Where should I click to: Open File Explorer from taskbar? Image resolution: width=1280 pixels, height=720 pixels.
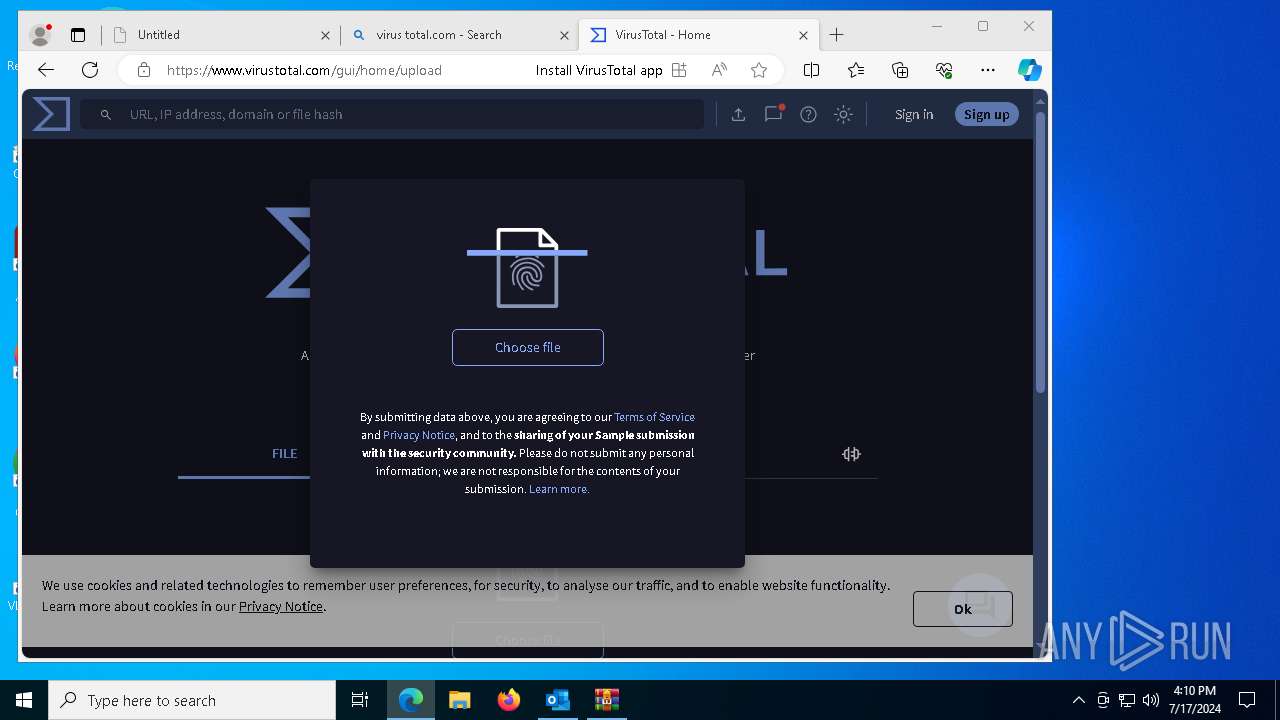pos(459,700)
